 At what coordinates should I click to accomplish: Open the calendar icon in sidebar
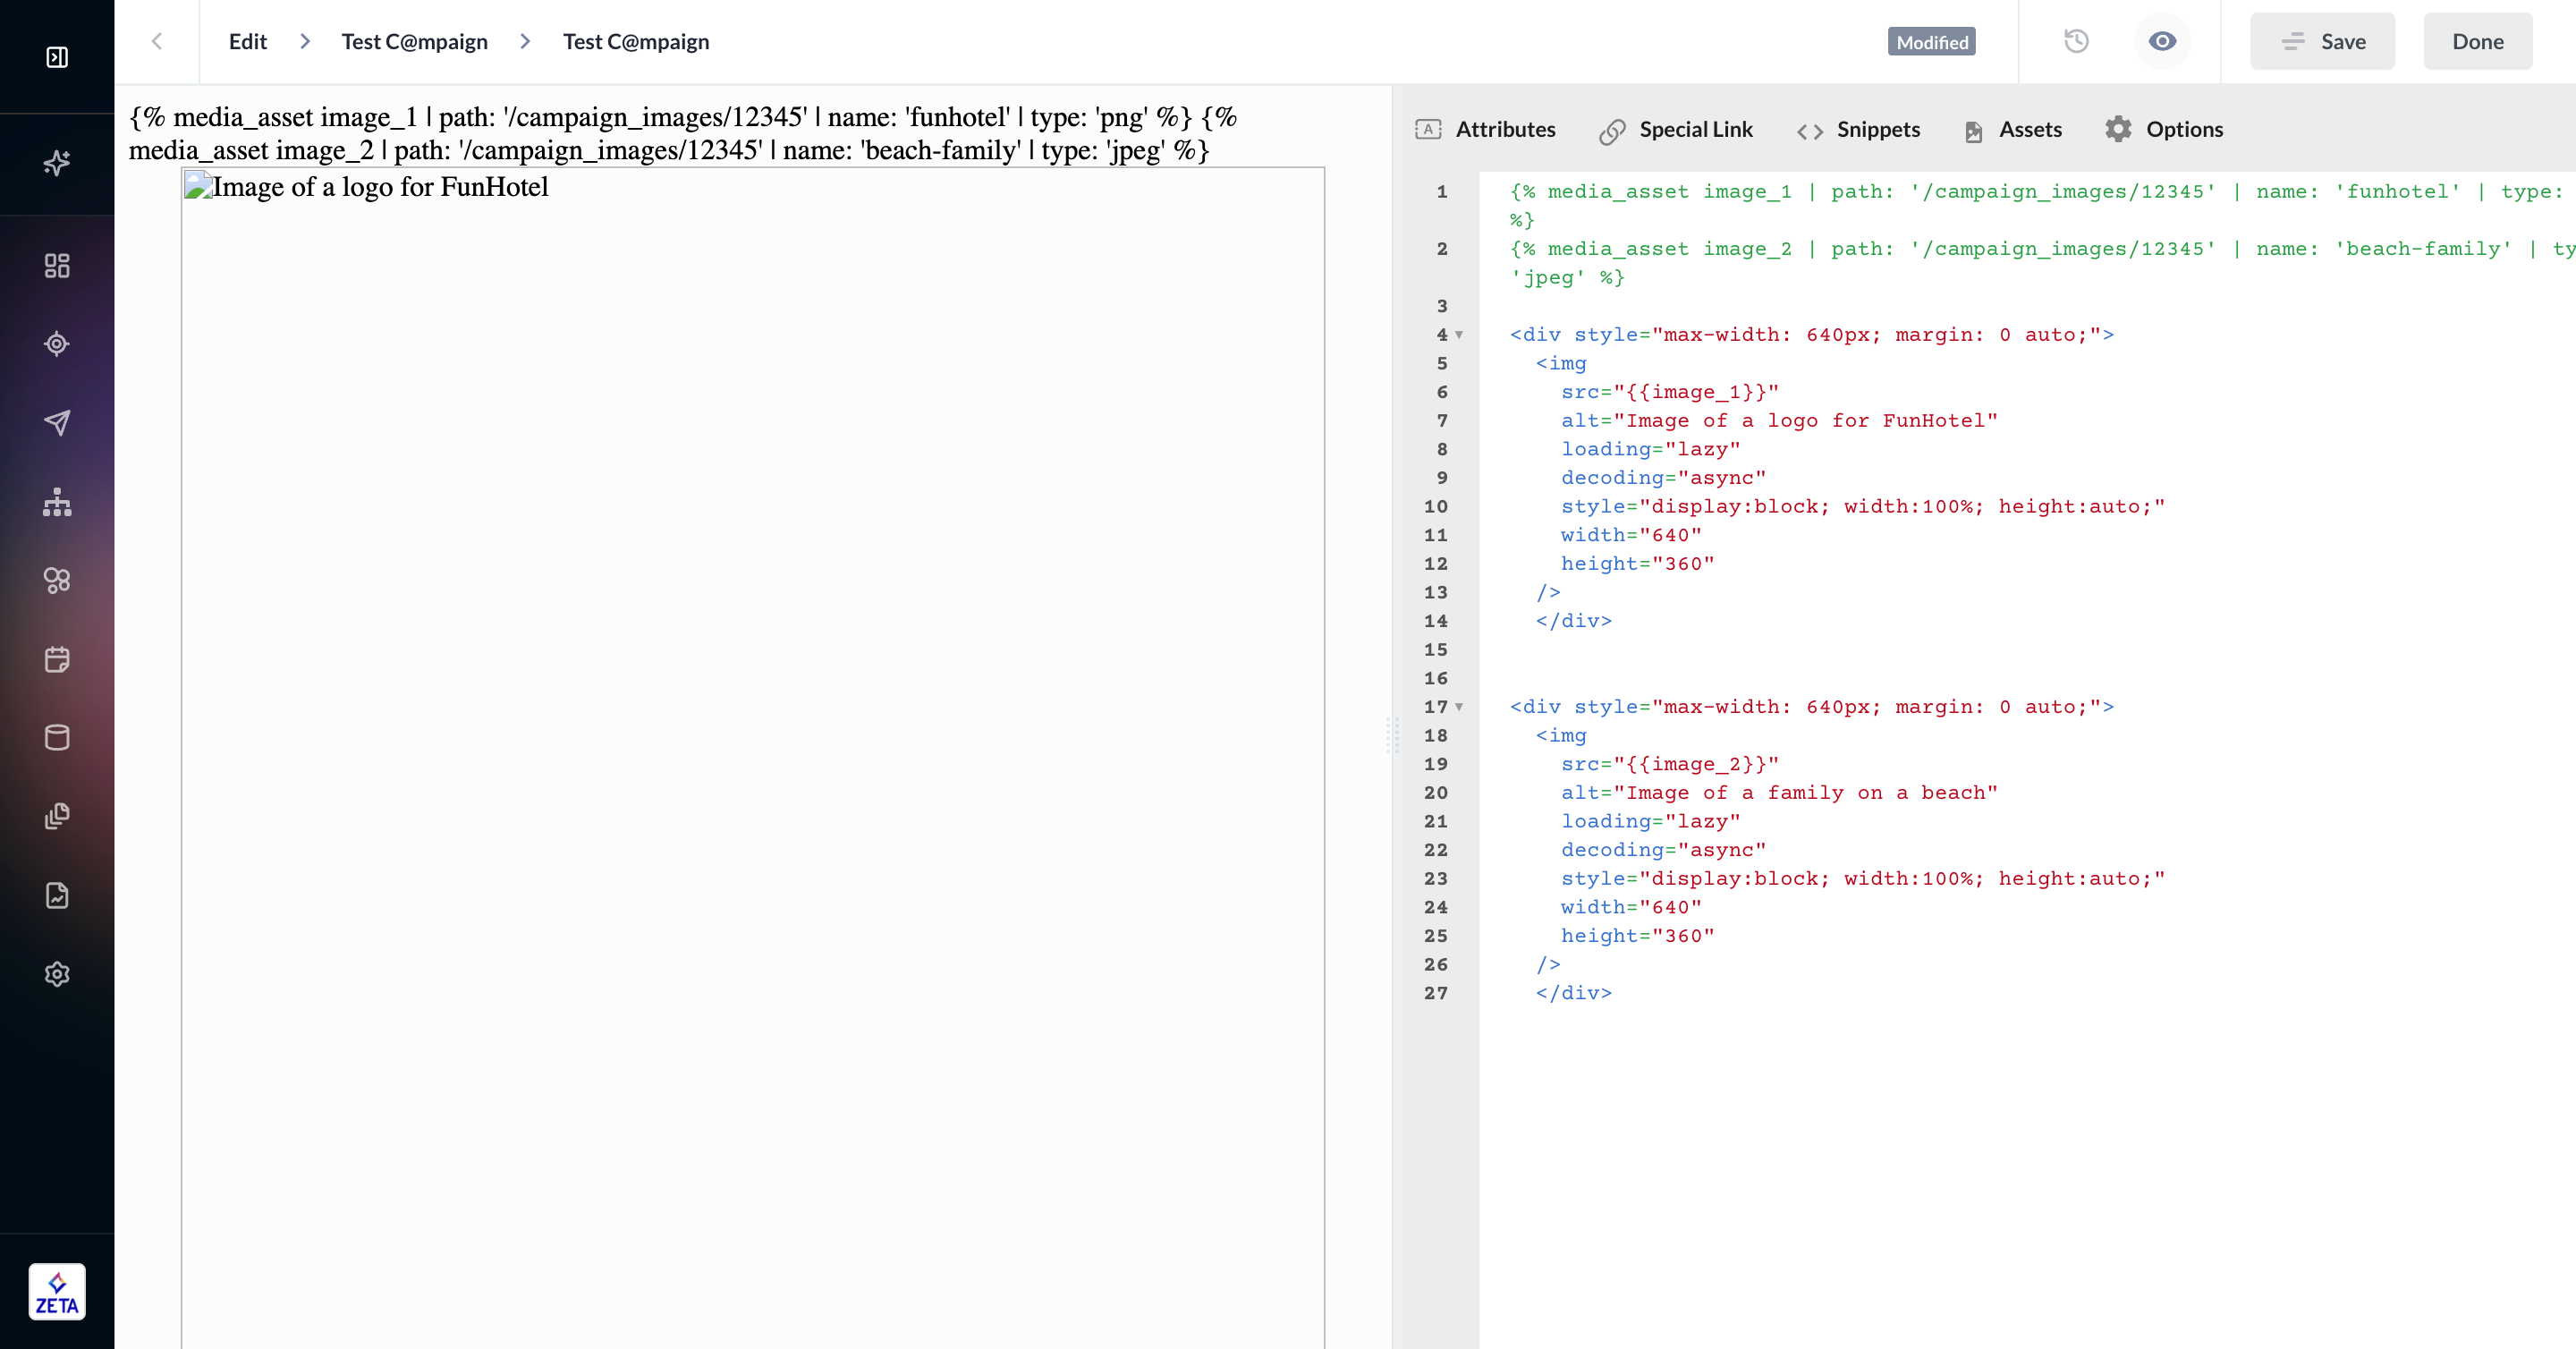(57, 659)
